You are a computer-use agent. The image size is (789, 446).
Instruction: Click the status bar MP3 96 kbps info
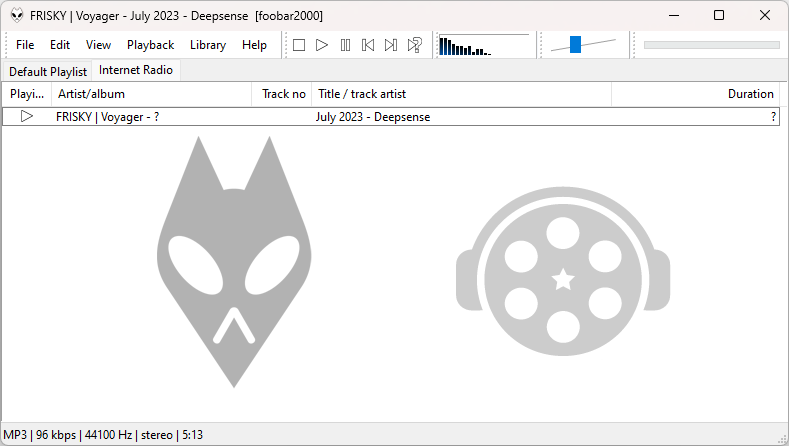(103, 435)
